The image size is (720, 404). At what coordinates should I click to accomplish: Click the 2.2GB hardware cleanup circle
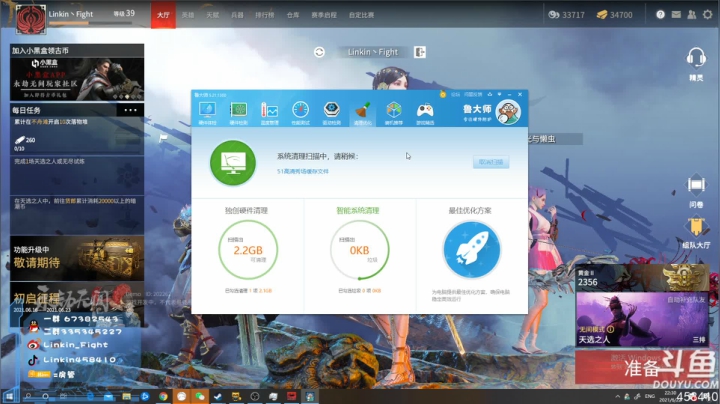click(x=248, y=250)
